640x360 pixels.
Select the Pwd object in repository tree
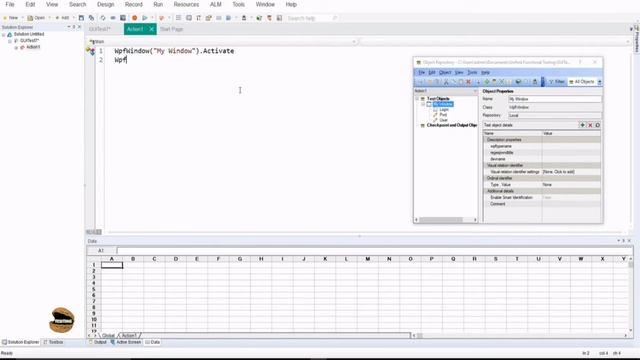[443, 115]
